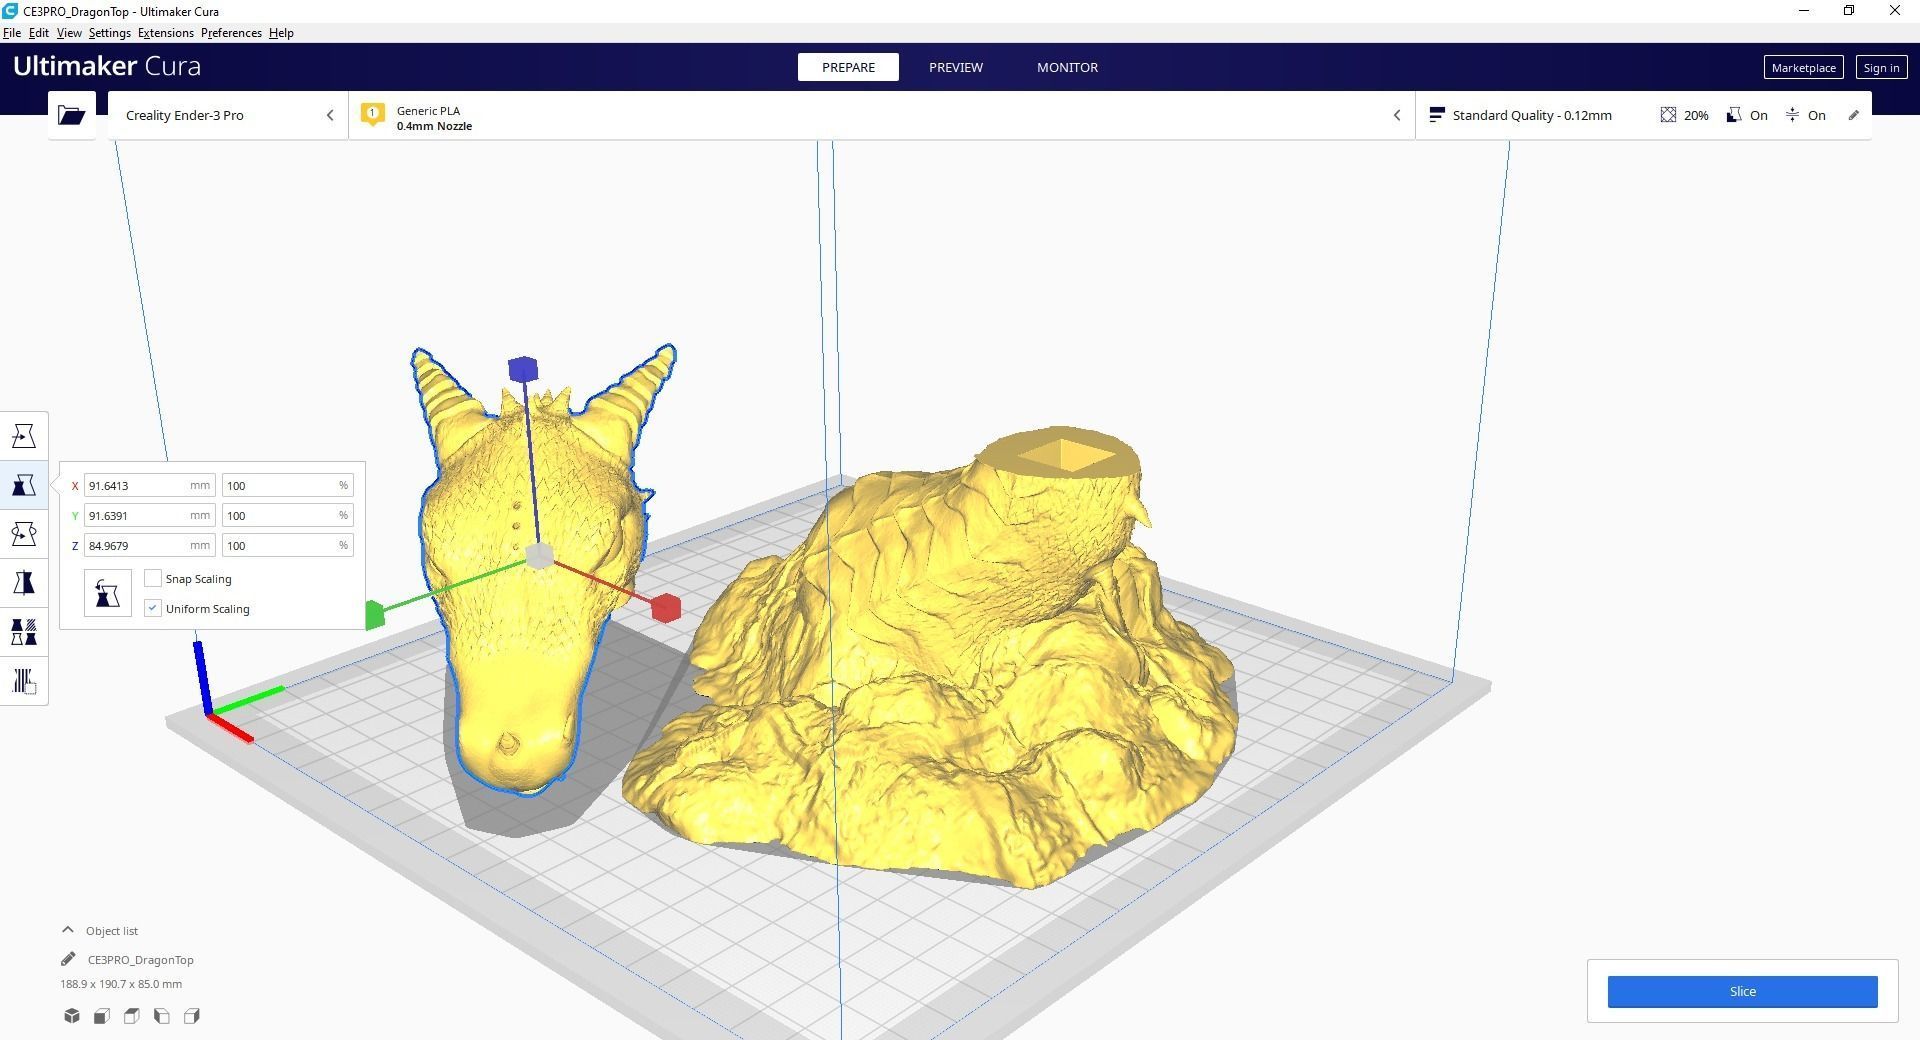
Task: Expand the Generic PLA material panel
Action: click(882, 115)
